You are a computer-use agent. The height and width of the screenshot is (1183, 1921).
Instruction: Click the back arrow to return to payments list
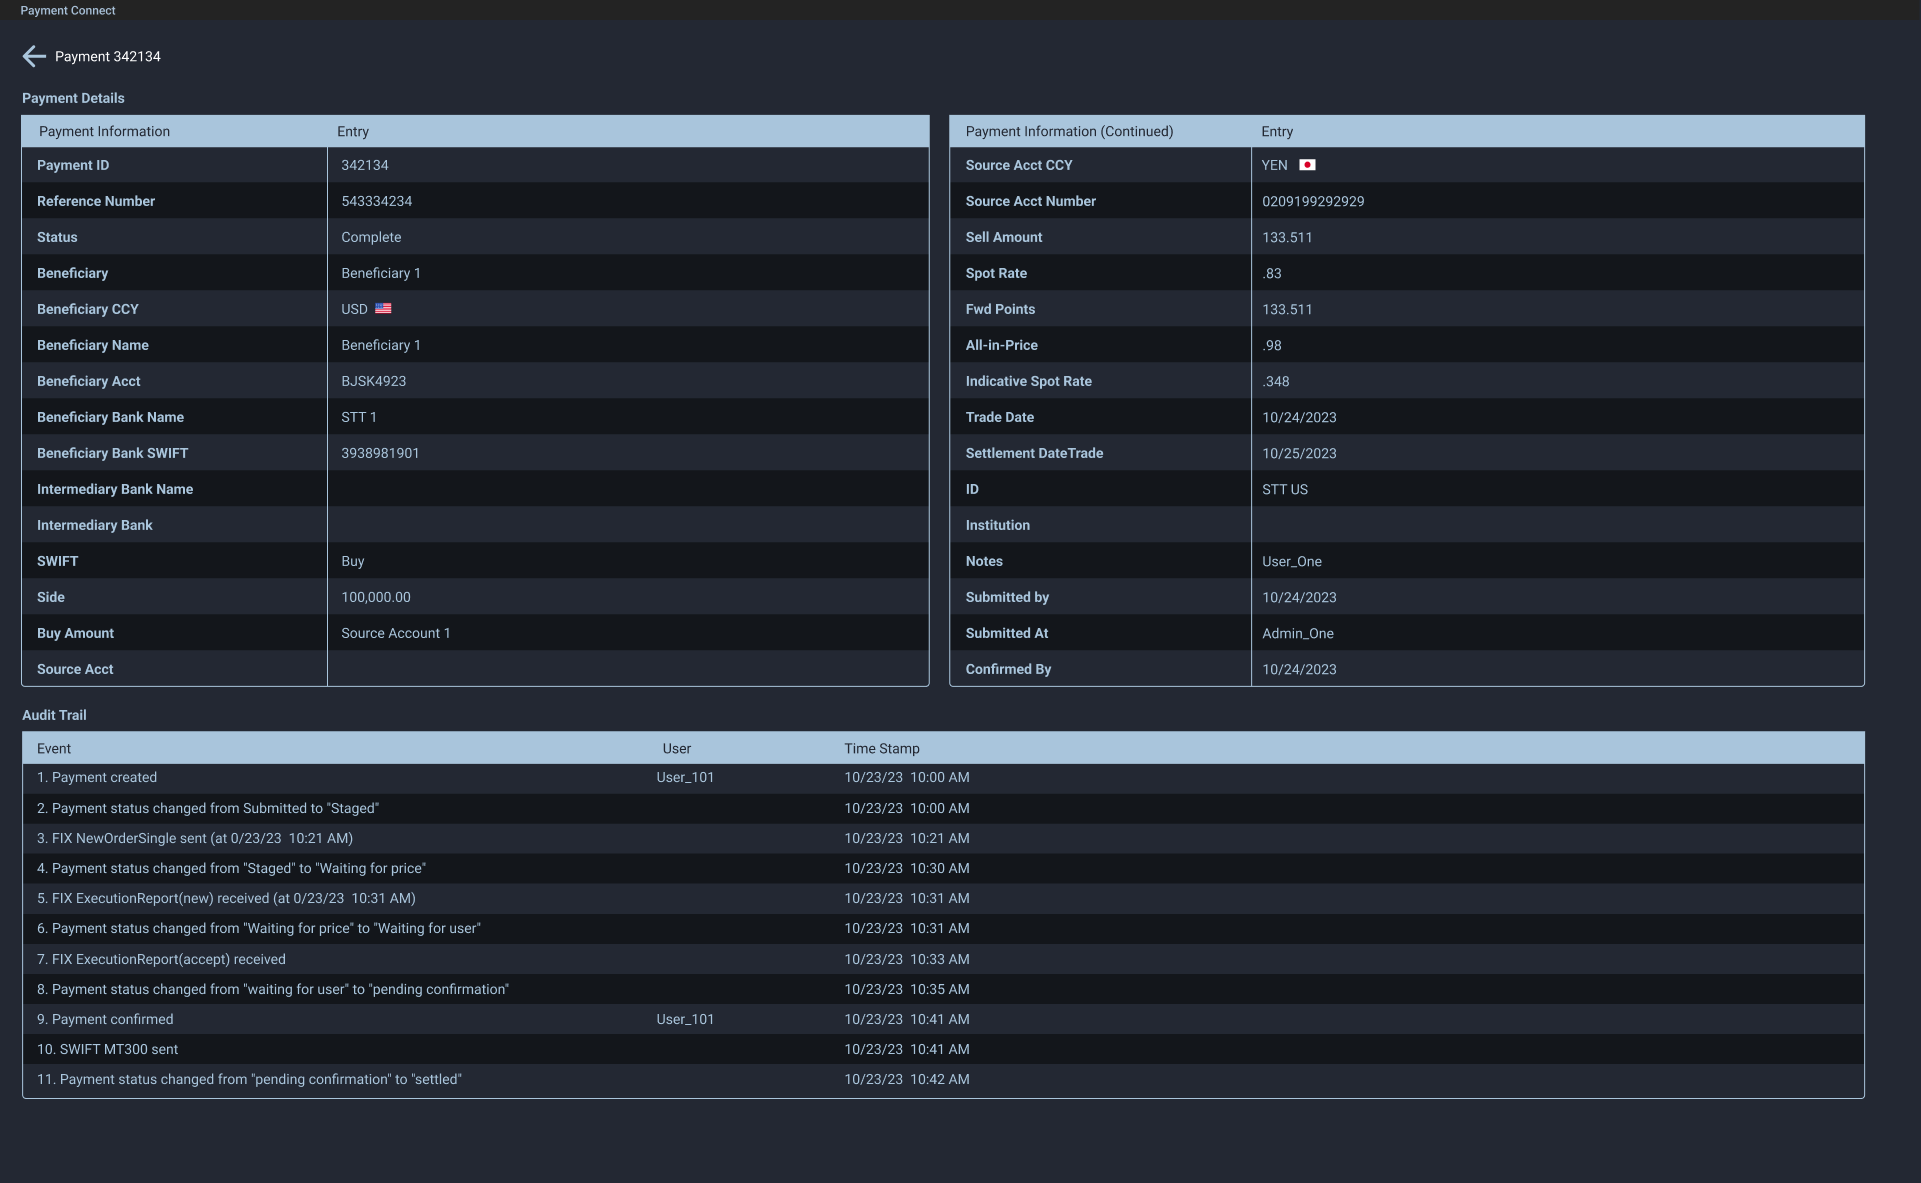pyautogui.click(x=34, y=56)
